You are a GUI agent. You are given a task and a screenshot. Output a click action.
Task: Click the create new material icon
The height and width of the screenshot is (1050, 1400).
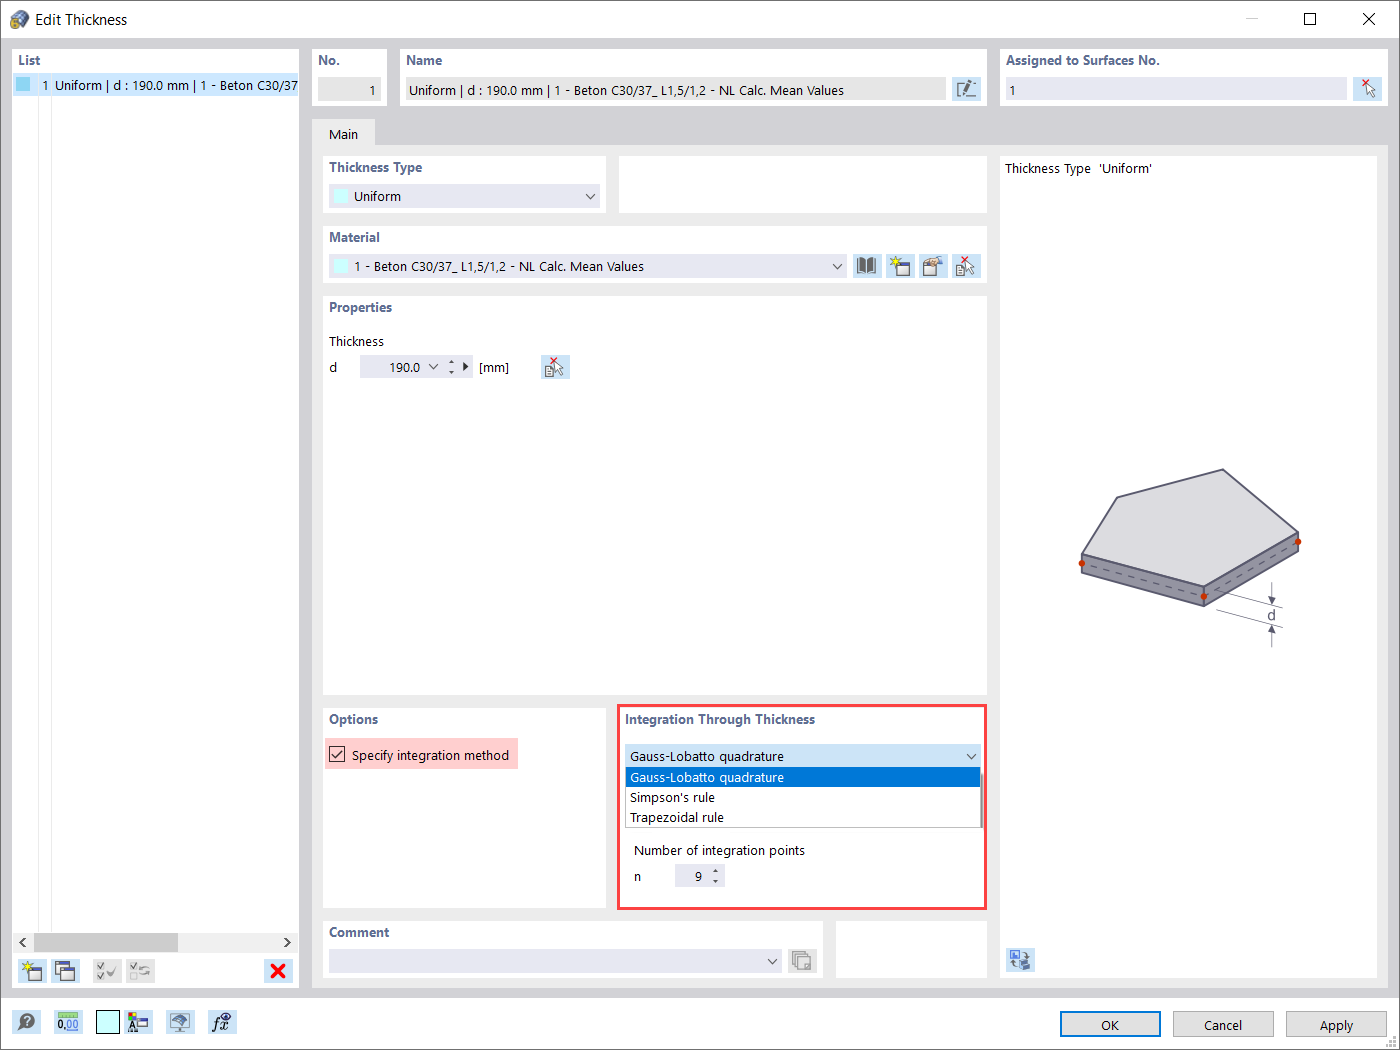tap(900, 266)
